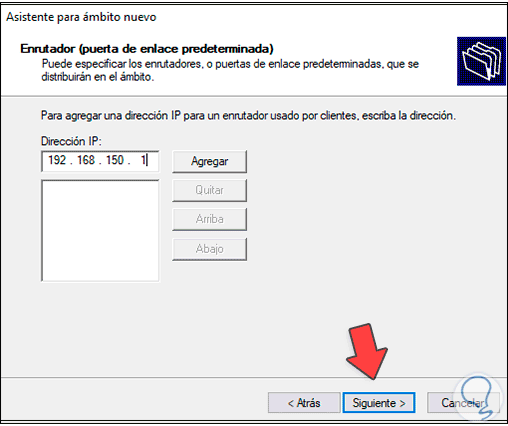Image resolution: width=508 pixels, height=426 pixels.
Task: Add the router address with Agregar
Action: (209, 162)
